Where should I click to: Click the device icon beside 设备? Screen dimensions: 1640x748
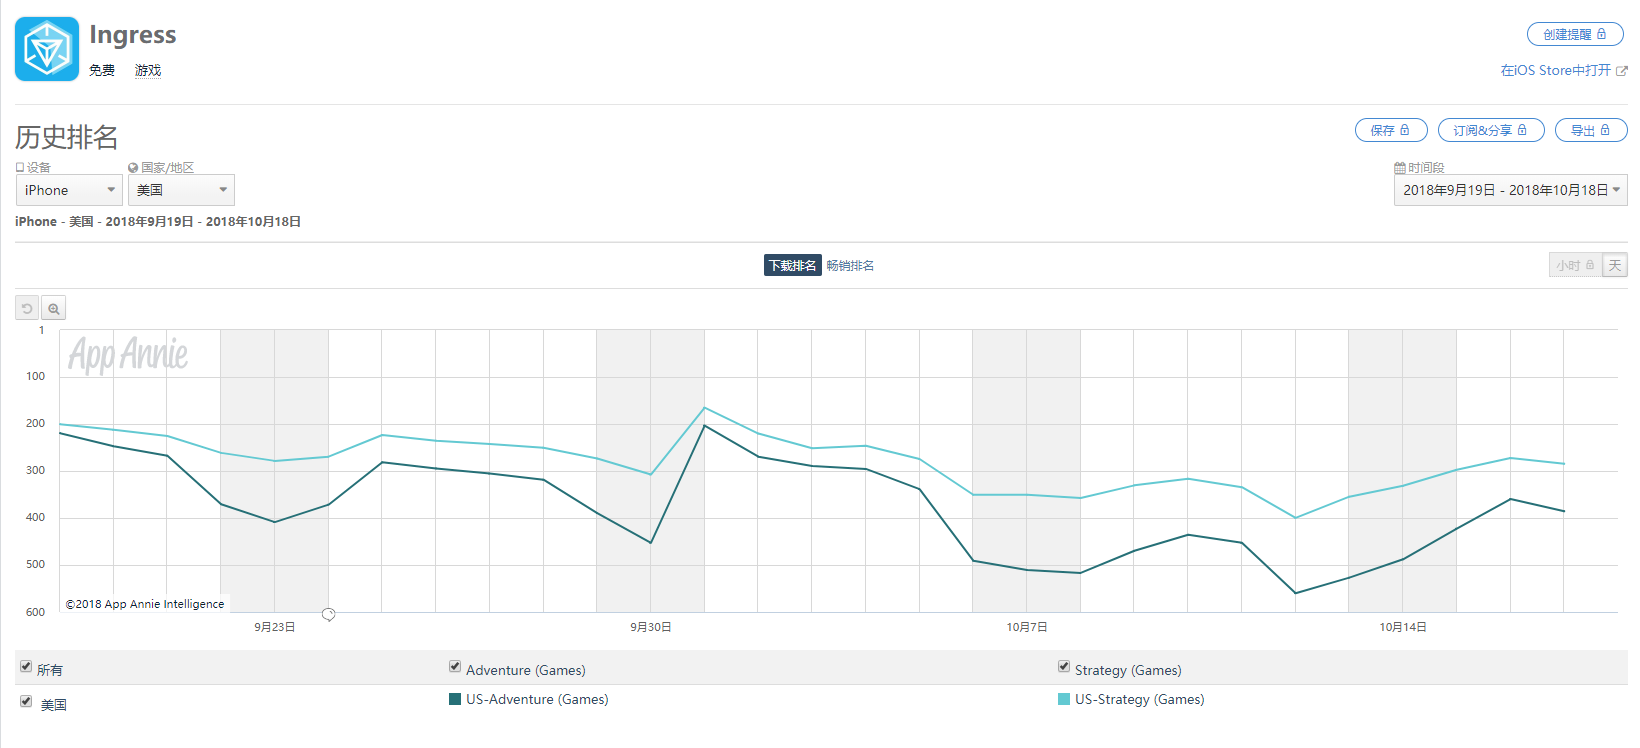(20, 168)
